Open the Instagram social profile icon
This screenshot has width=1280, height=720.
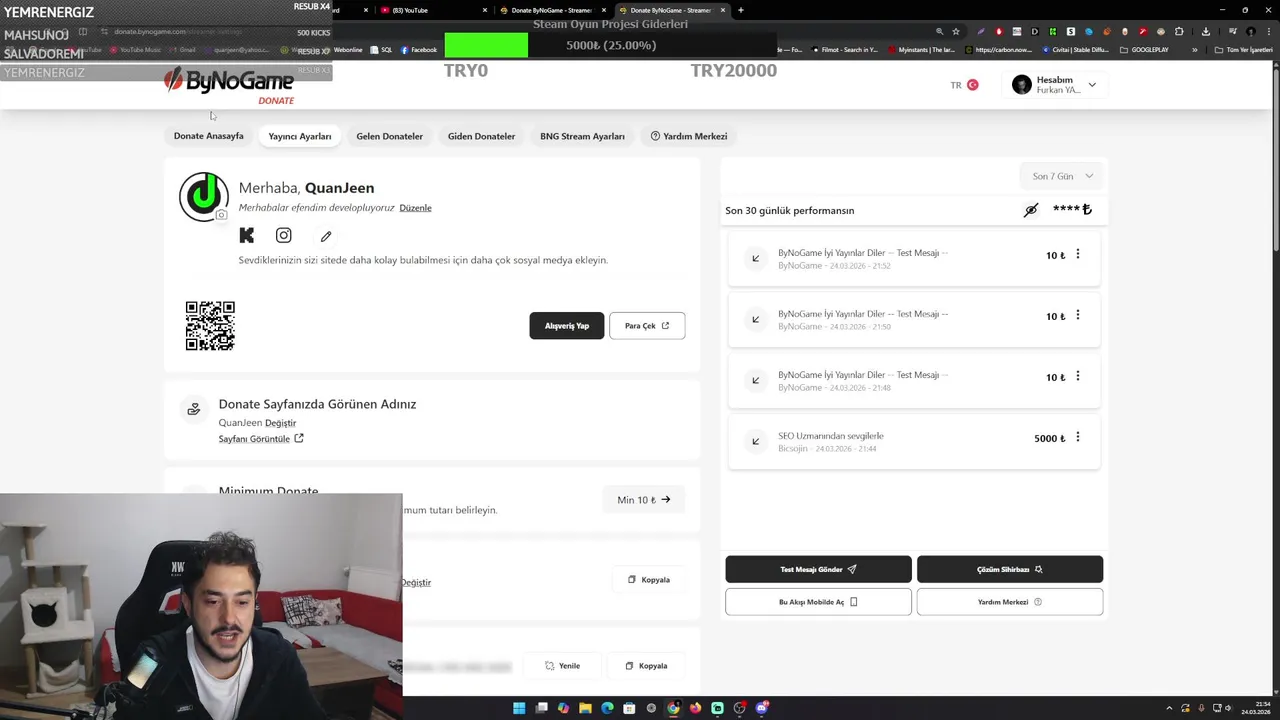(284, 236)
